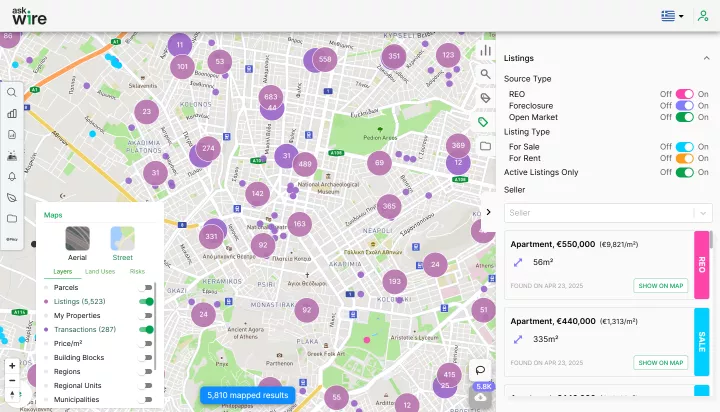Click the chat bubble icon on map
Viewport: 720px width, 412px height.
tap(480, 370)
